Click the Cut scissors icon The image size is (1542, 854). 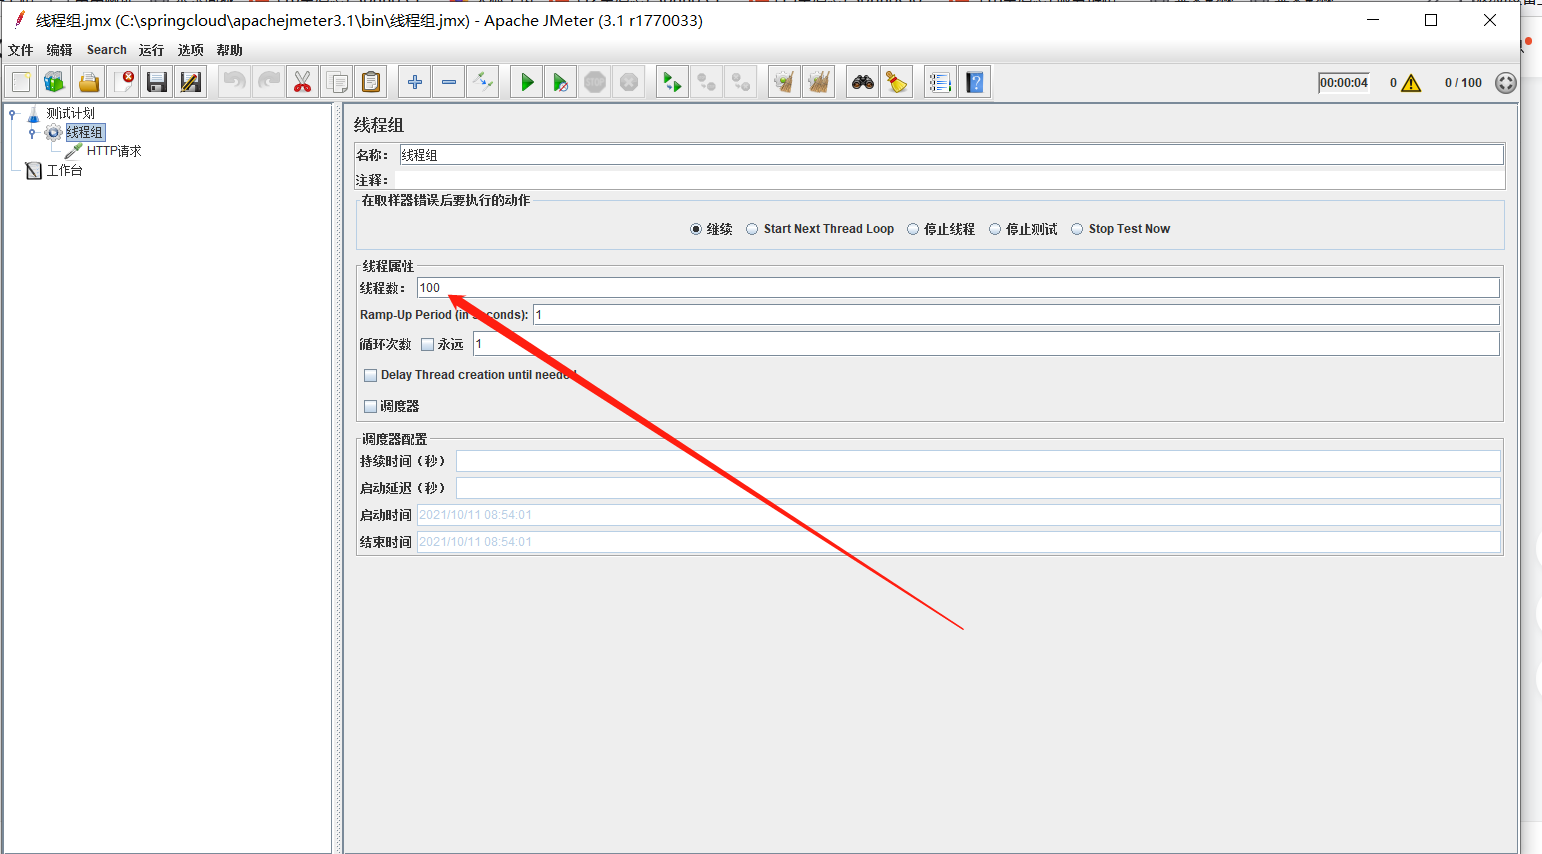tap(303, 82)
